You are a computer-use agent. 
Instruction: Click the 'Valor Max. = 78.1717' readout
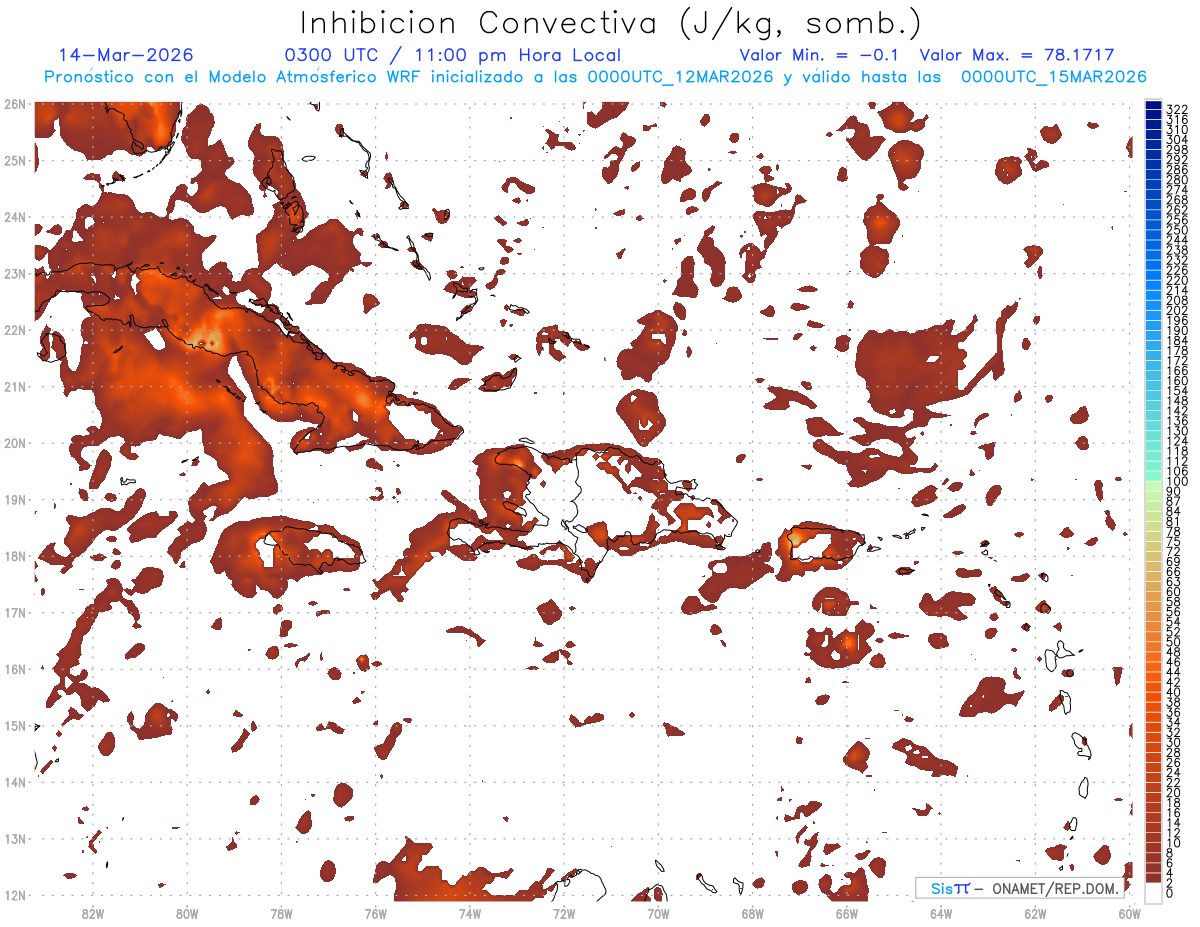1017,55
